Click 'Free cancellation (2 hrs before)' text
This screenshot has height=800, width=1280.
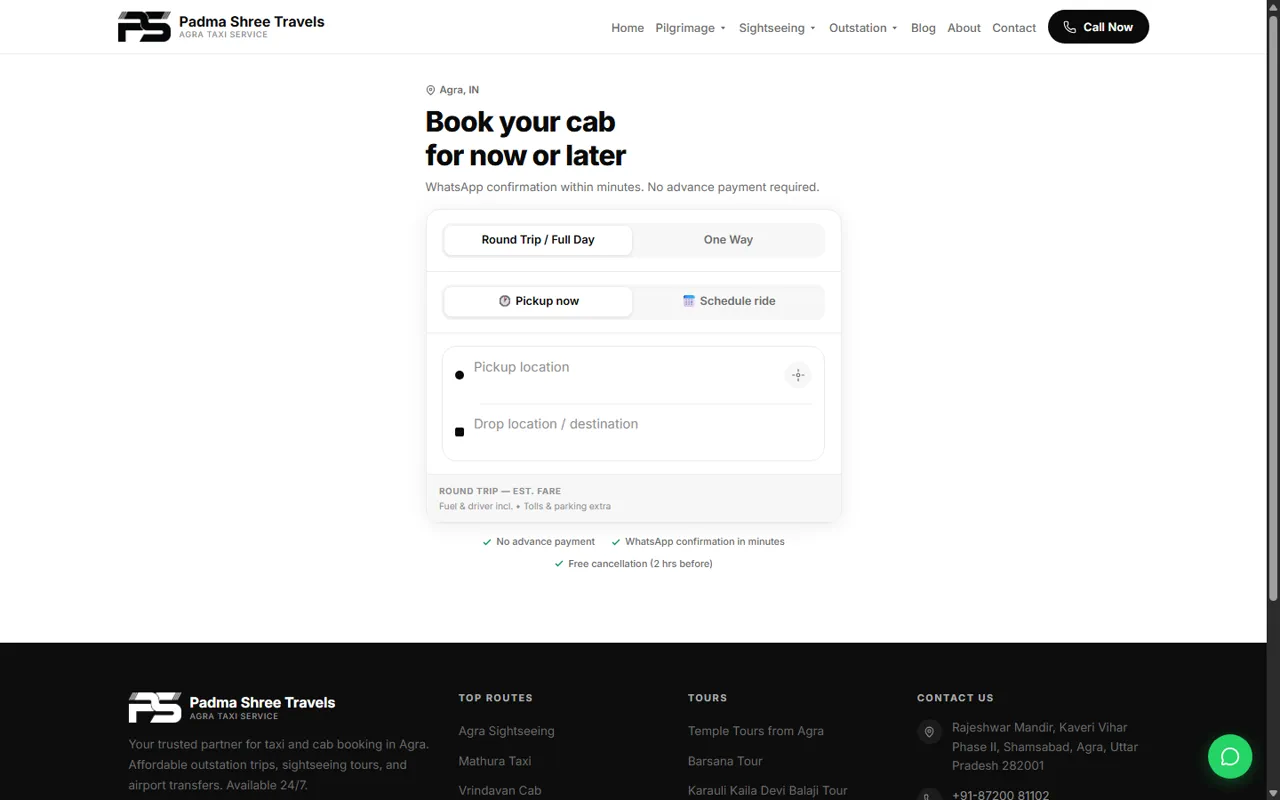640,564
